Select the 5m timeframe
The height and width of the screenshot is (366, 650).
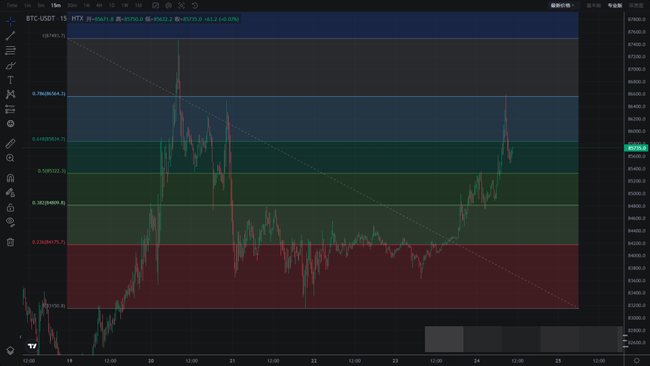pyautogui.click(x=41, y=5)
